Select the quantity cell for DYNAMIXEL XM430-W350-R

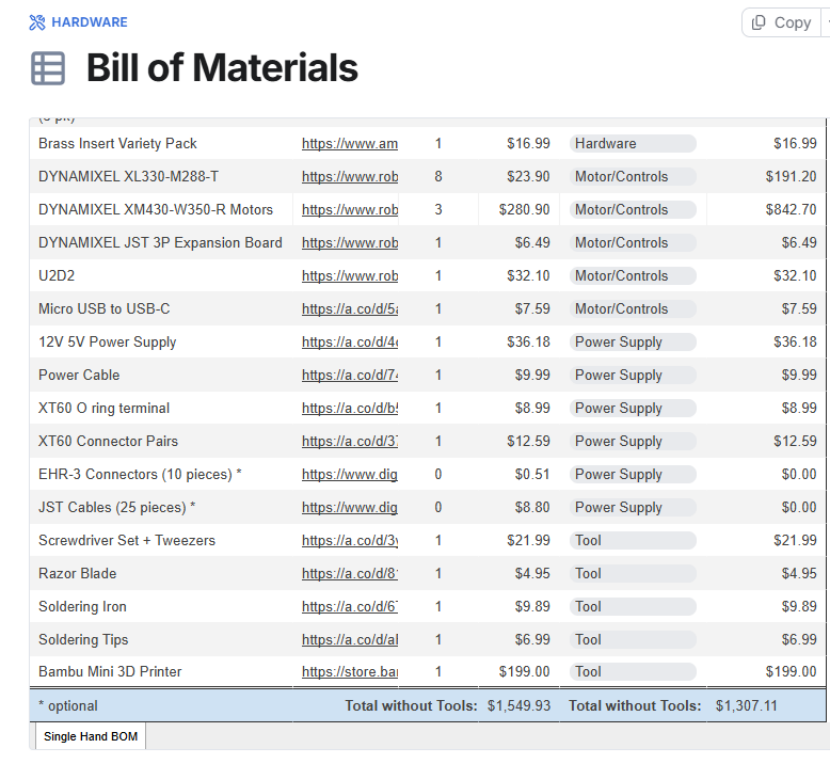pos(438,210)
